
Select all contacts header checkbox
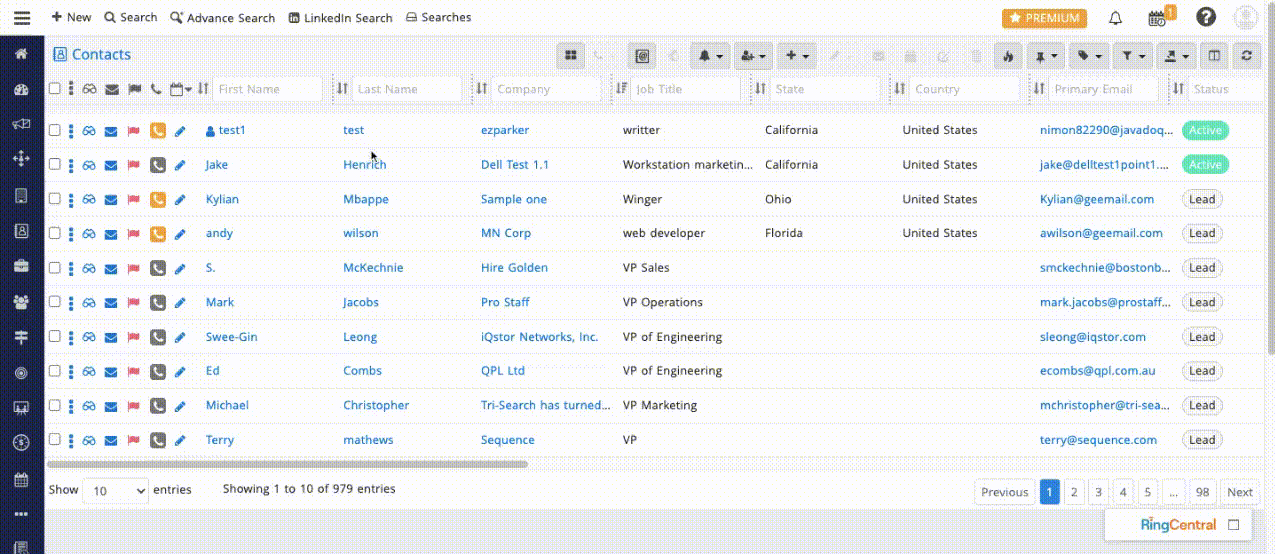coord(55,89)
